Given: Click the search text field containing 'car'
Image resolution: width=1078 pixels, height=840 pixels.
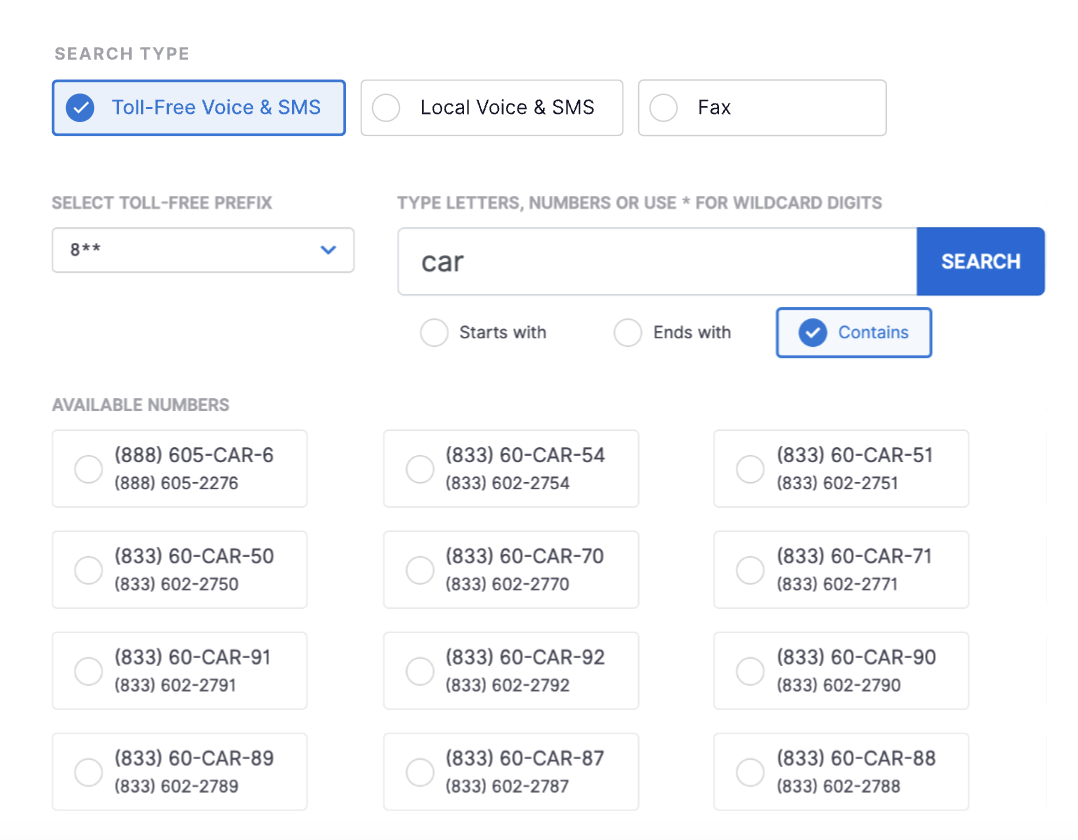Looking at the screenshot, I should [656, 262].
